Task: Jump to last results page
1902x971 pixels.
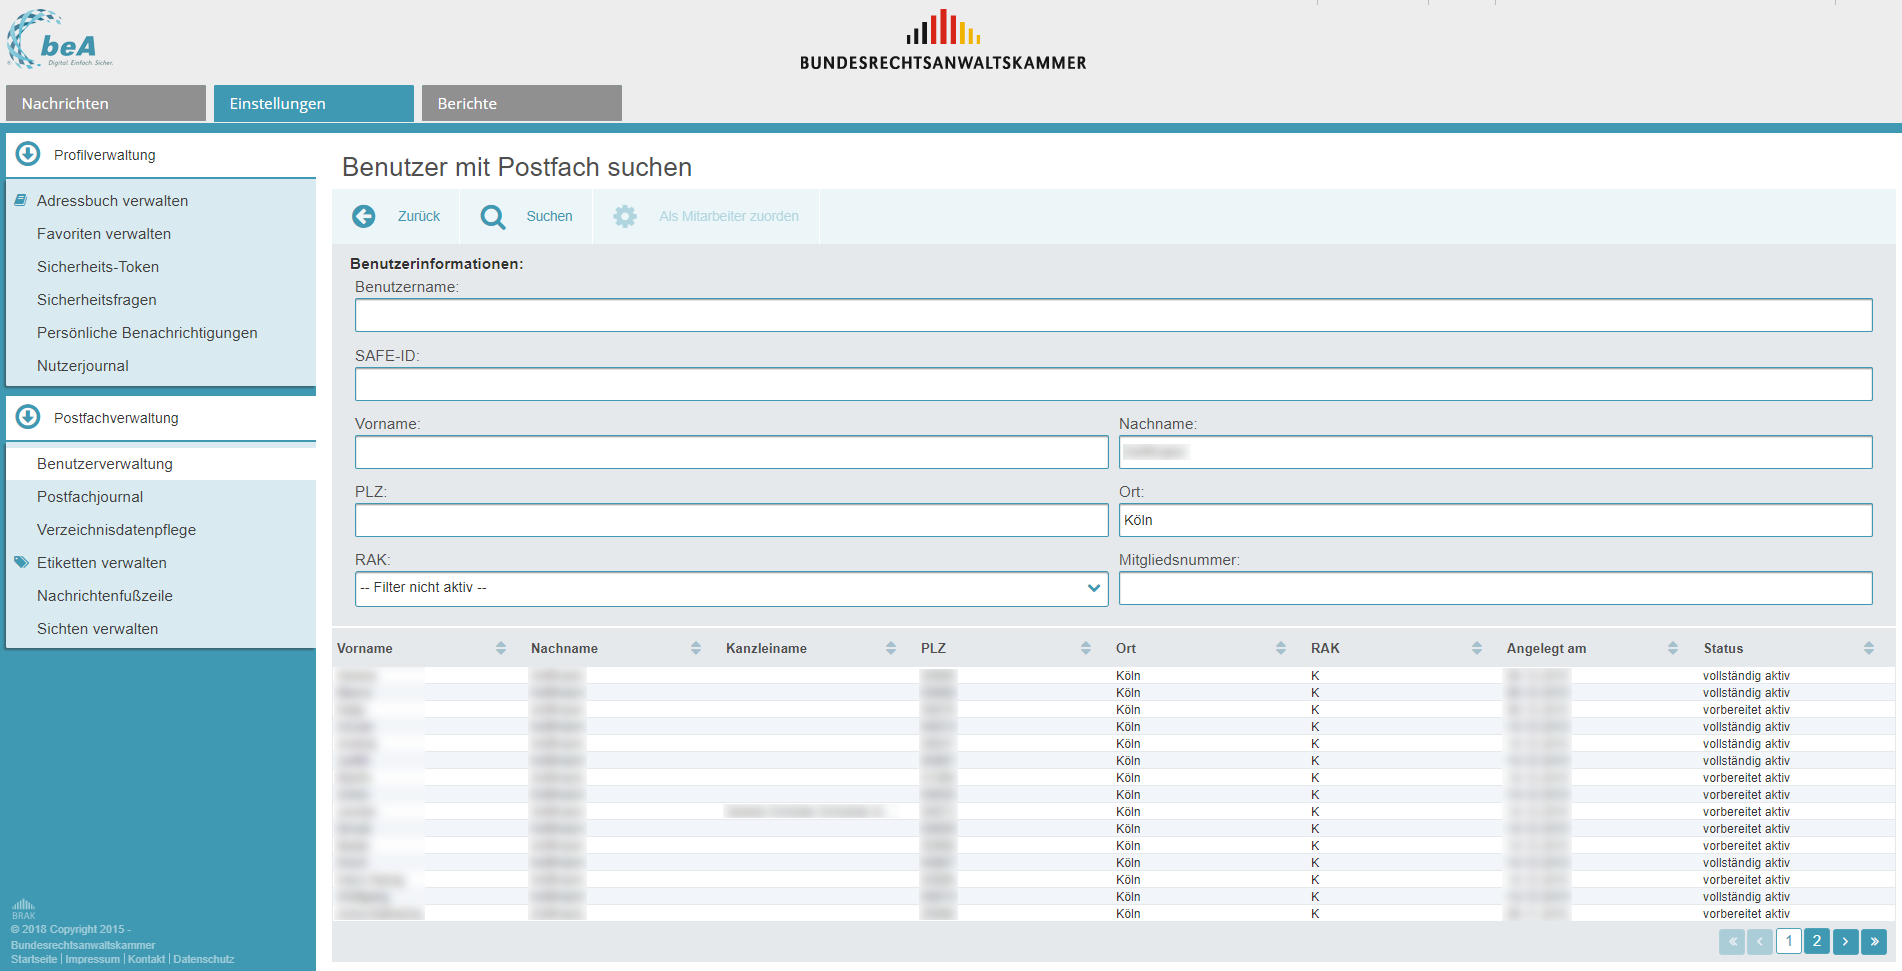Action: coord(1874,941)
